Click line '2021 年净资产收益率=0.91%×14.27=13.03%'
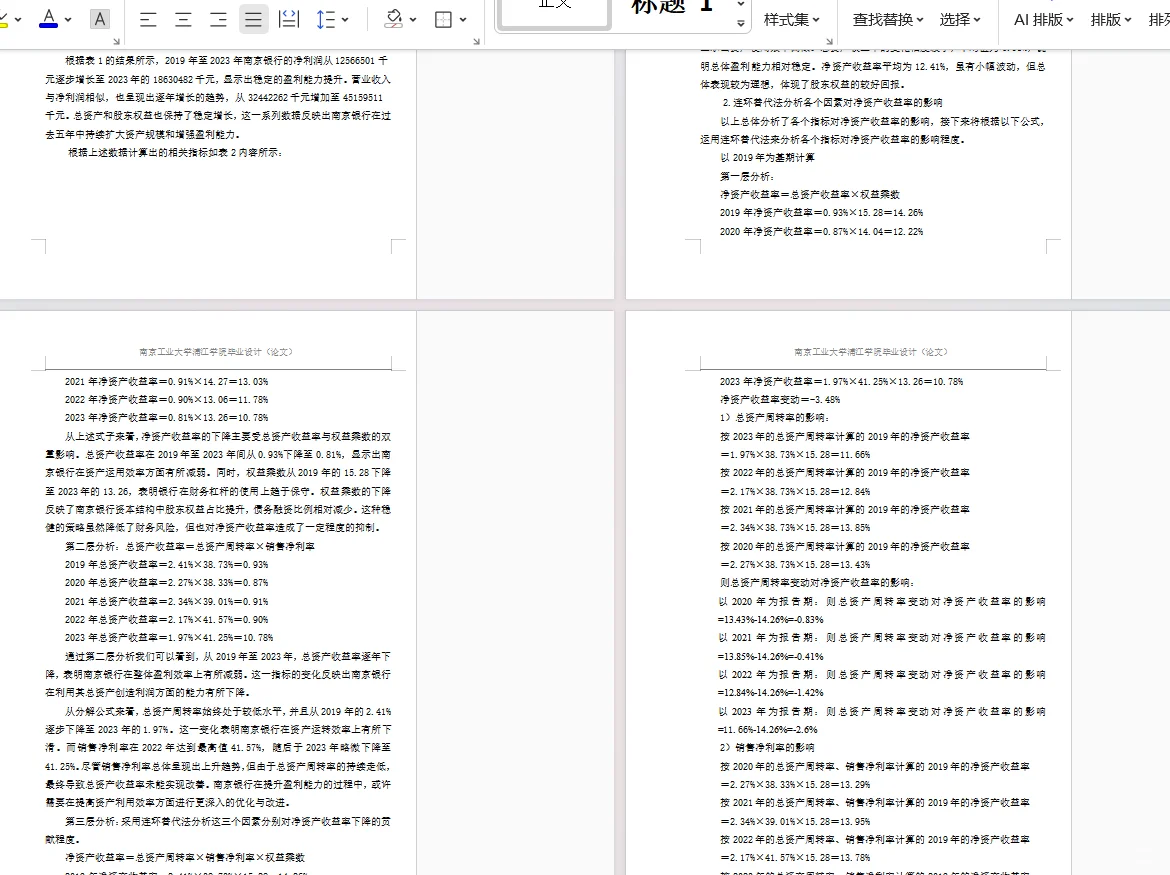 166,381
